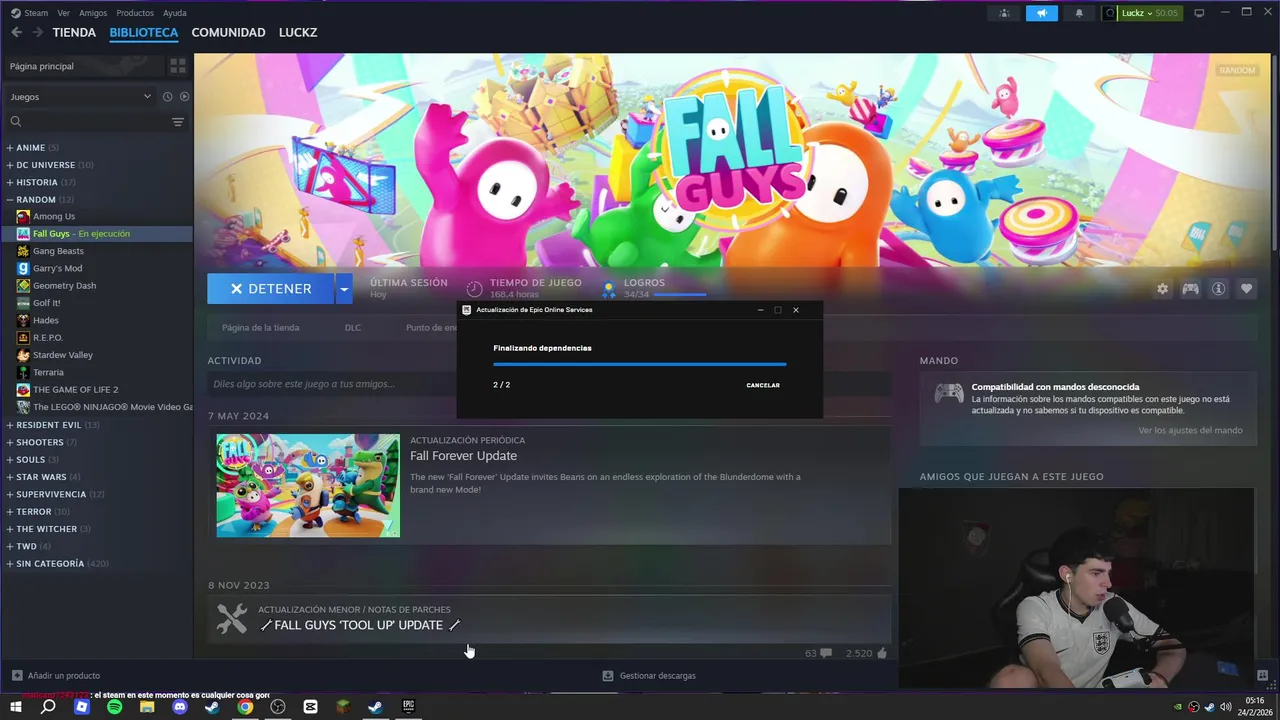Open the Ver menu
Image resolution: width=1280 pixels, height=720 pixels.
[x=64, y=13]
